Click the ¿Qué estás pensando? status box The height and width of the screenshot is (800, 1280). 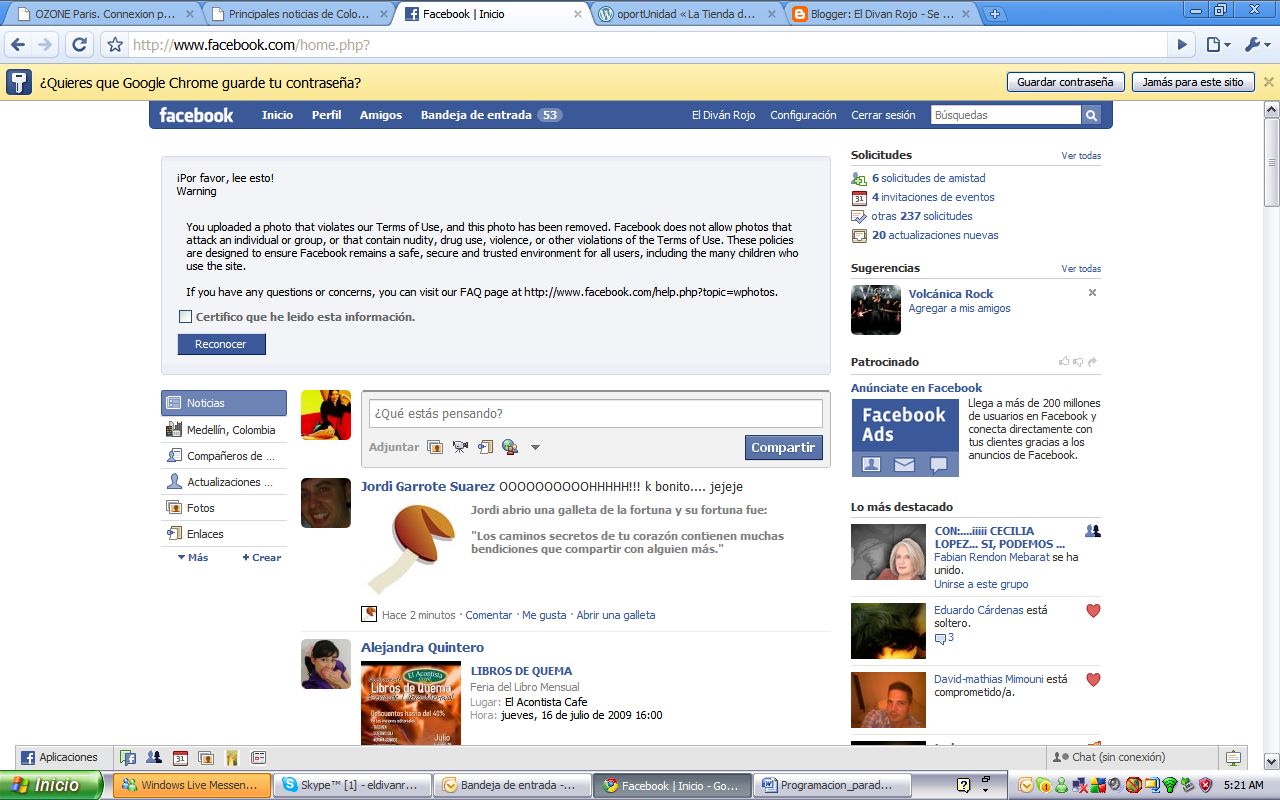coord(596,414)
